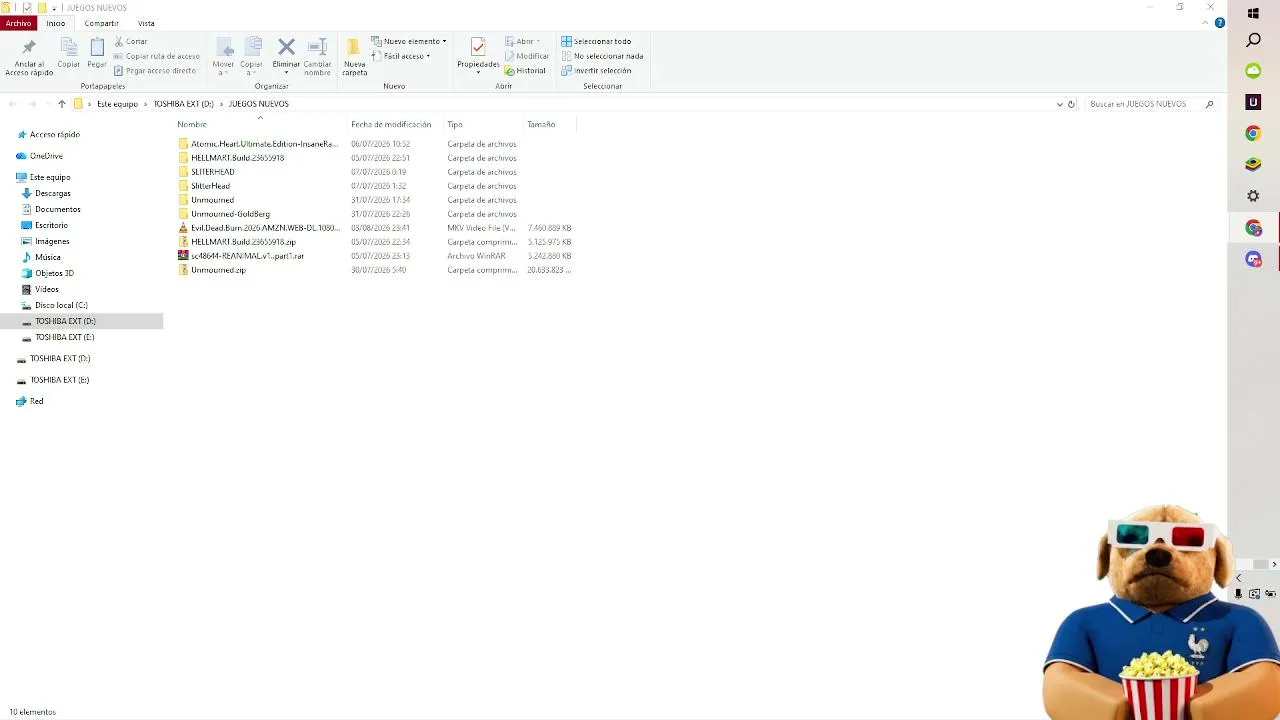Viewport: 1280px width, 720px height.
Task: Open the blue Help question mark
Action: click(x=1220, y=23)
